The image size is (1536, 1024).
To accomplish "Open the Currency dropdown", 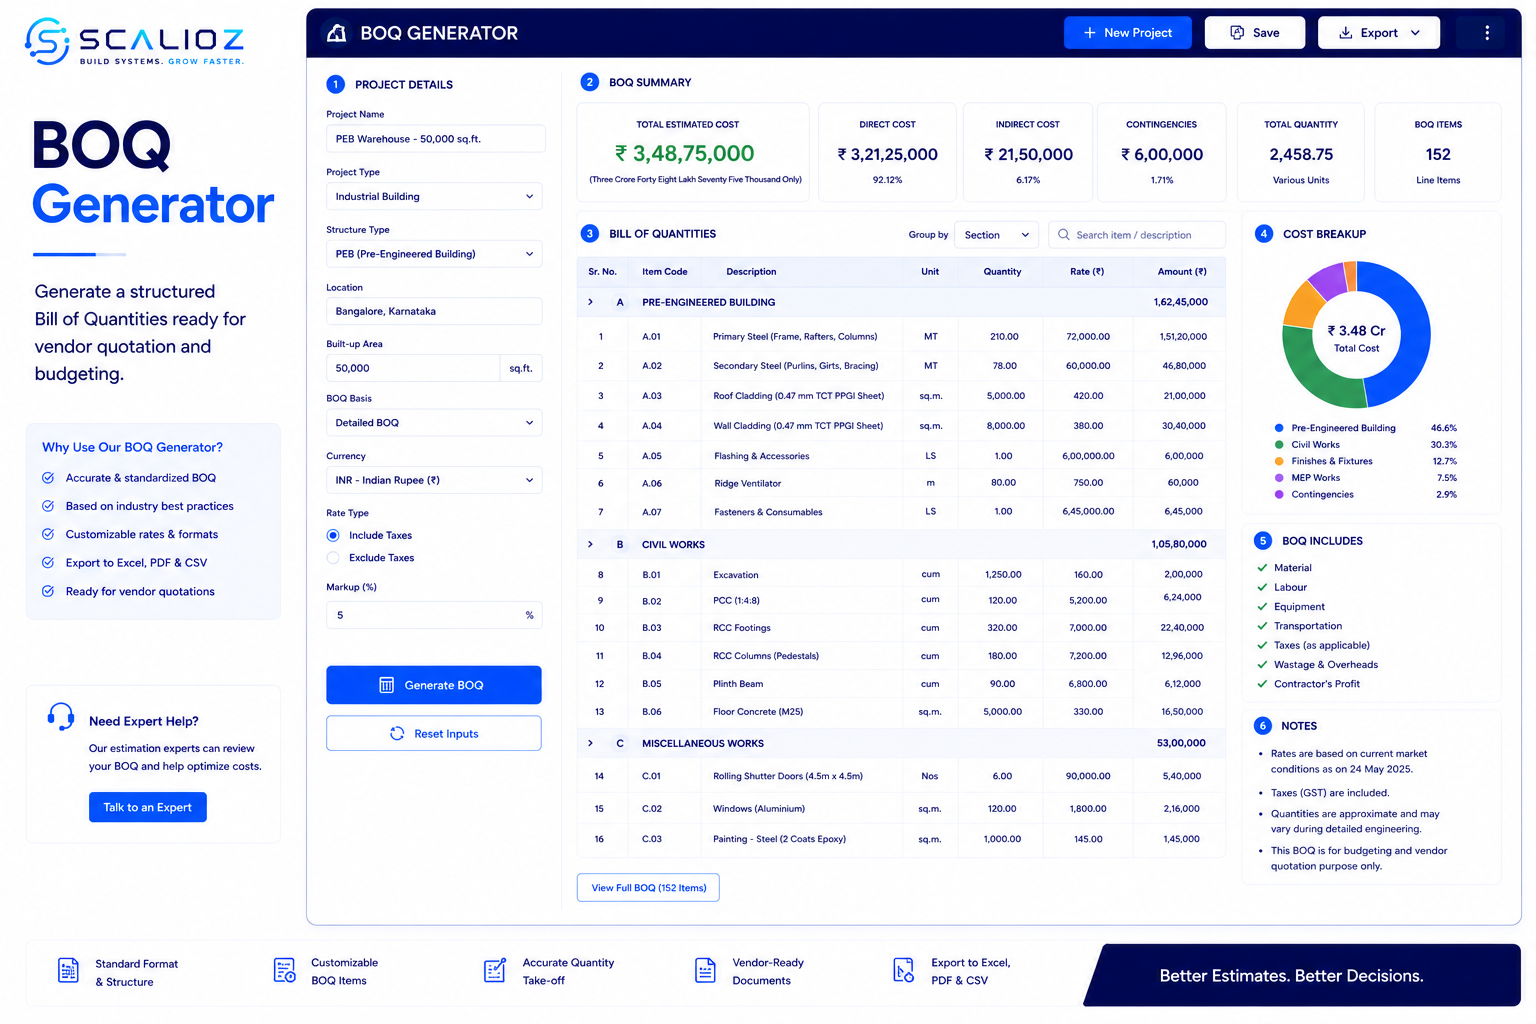I will coord(434,480).
